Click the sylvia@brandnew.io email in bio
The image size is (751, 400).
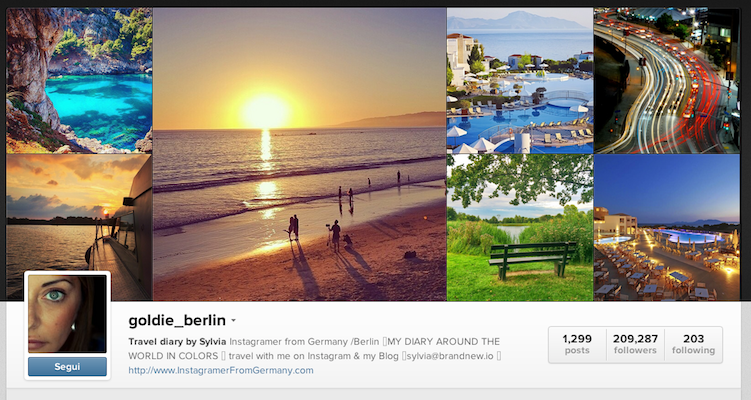coord(450,356)
